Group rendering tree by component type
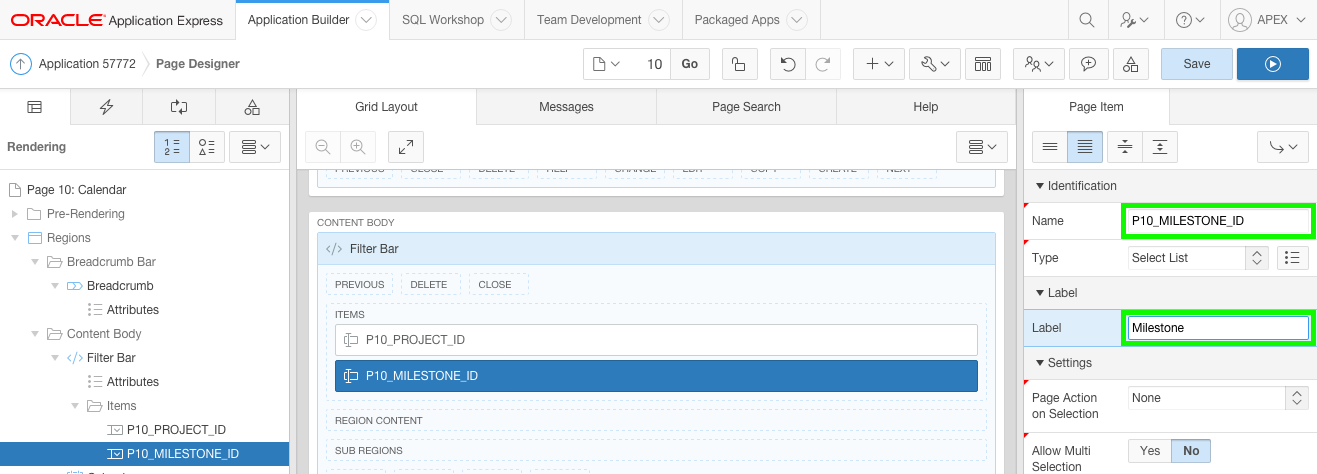Screen dimensions: 1317x474 tap(207, 147)
